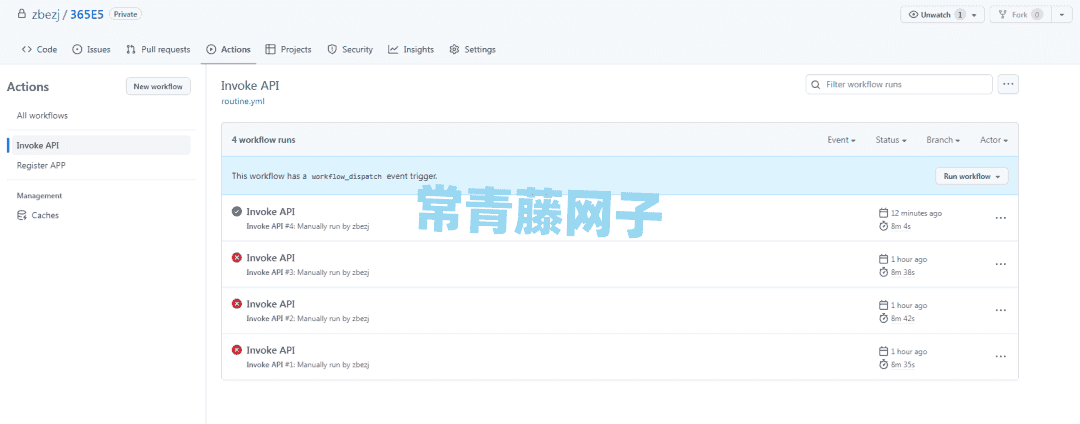Click failed status icon of run #2

click(x=237, y=304)
